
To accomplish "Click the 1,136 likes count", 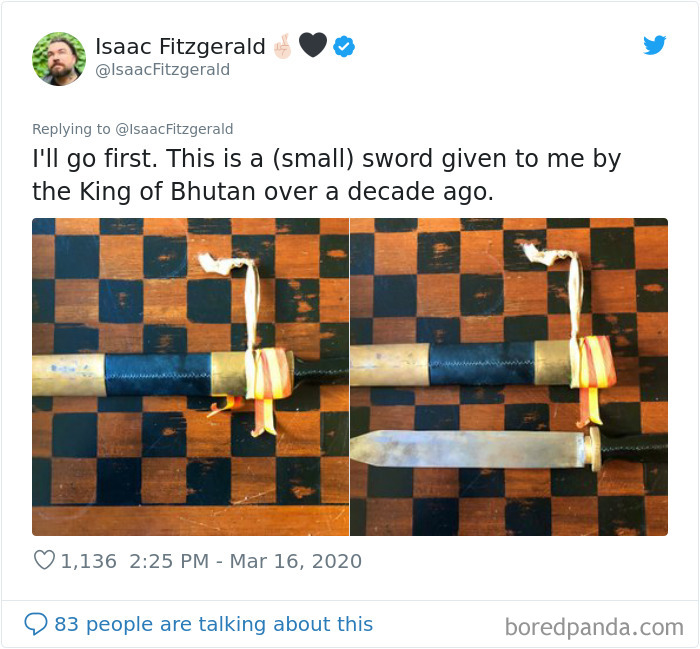I will pyautogui.click(x=88, y=561).
